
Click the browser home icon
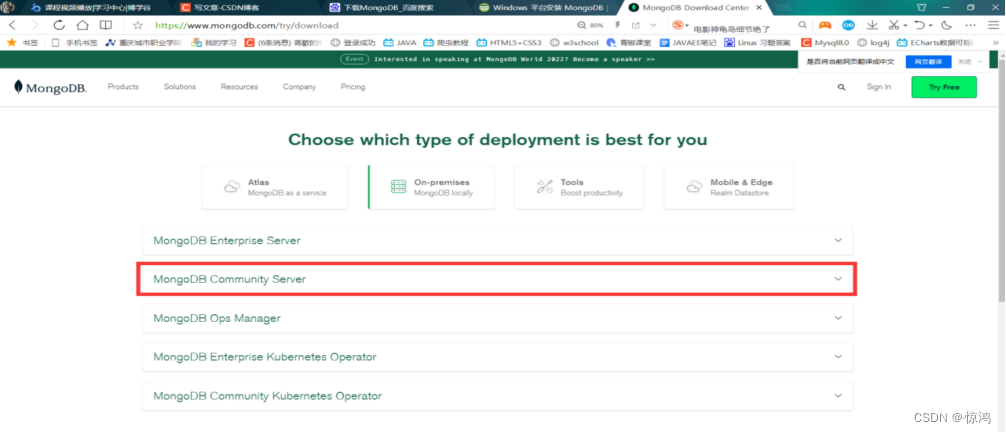(x=81, y=25)
